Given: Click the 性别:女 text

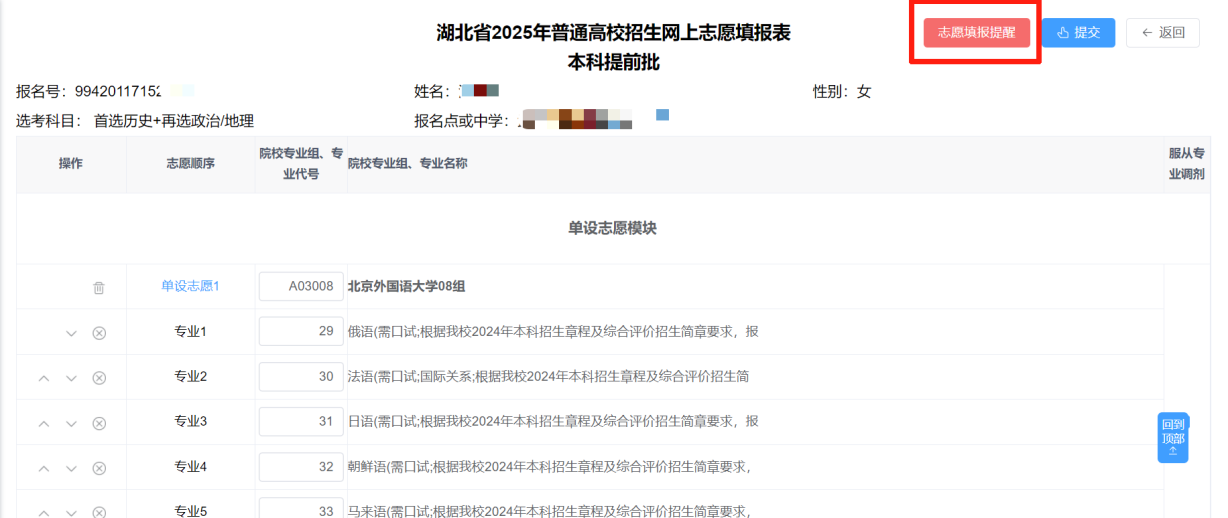Looking at the screenshot, I should point(842,91).
